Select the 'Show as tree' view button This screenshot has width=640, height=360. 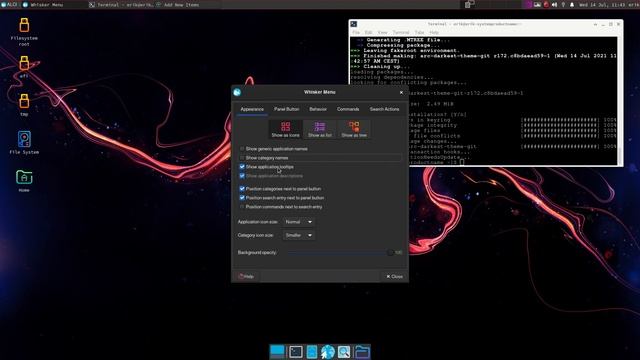tap(354, 129)
